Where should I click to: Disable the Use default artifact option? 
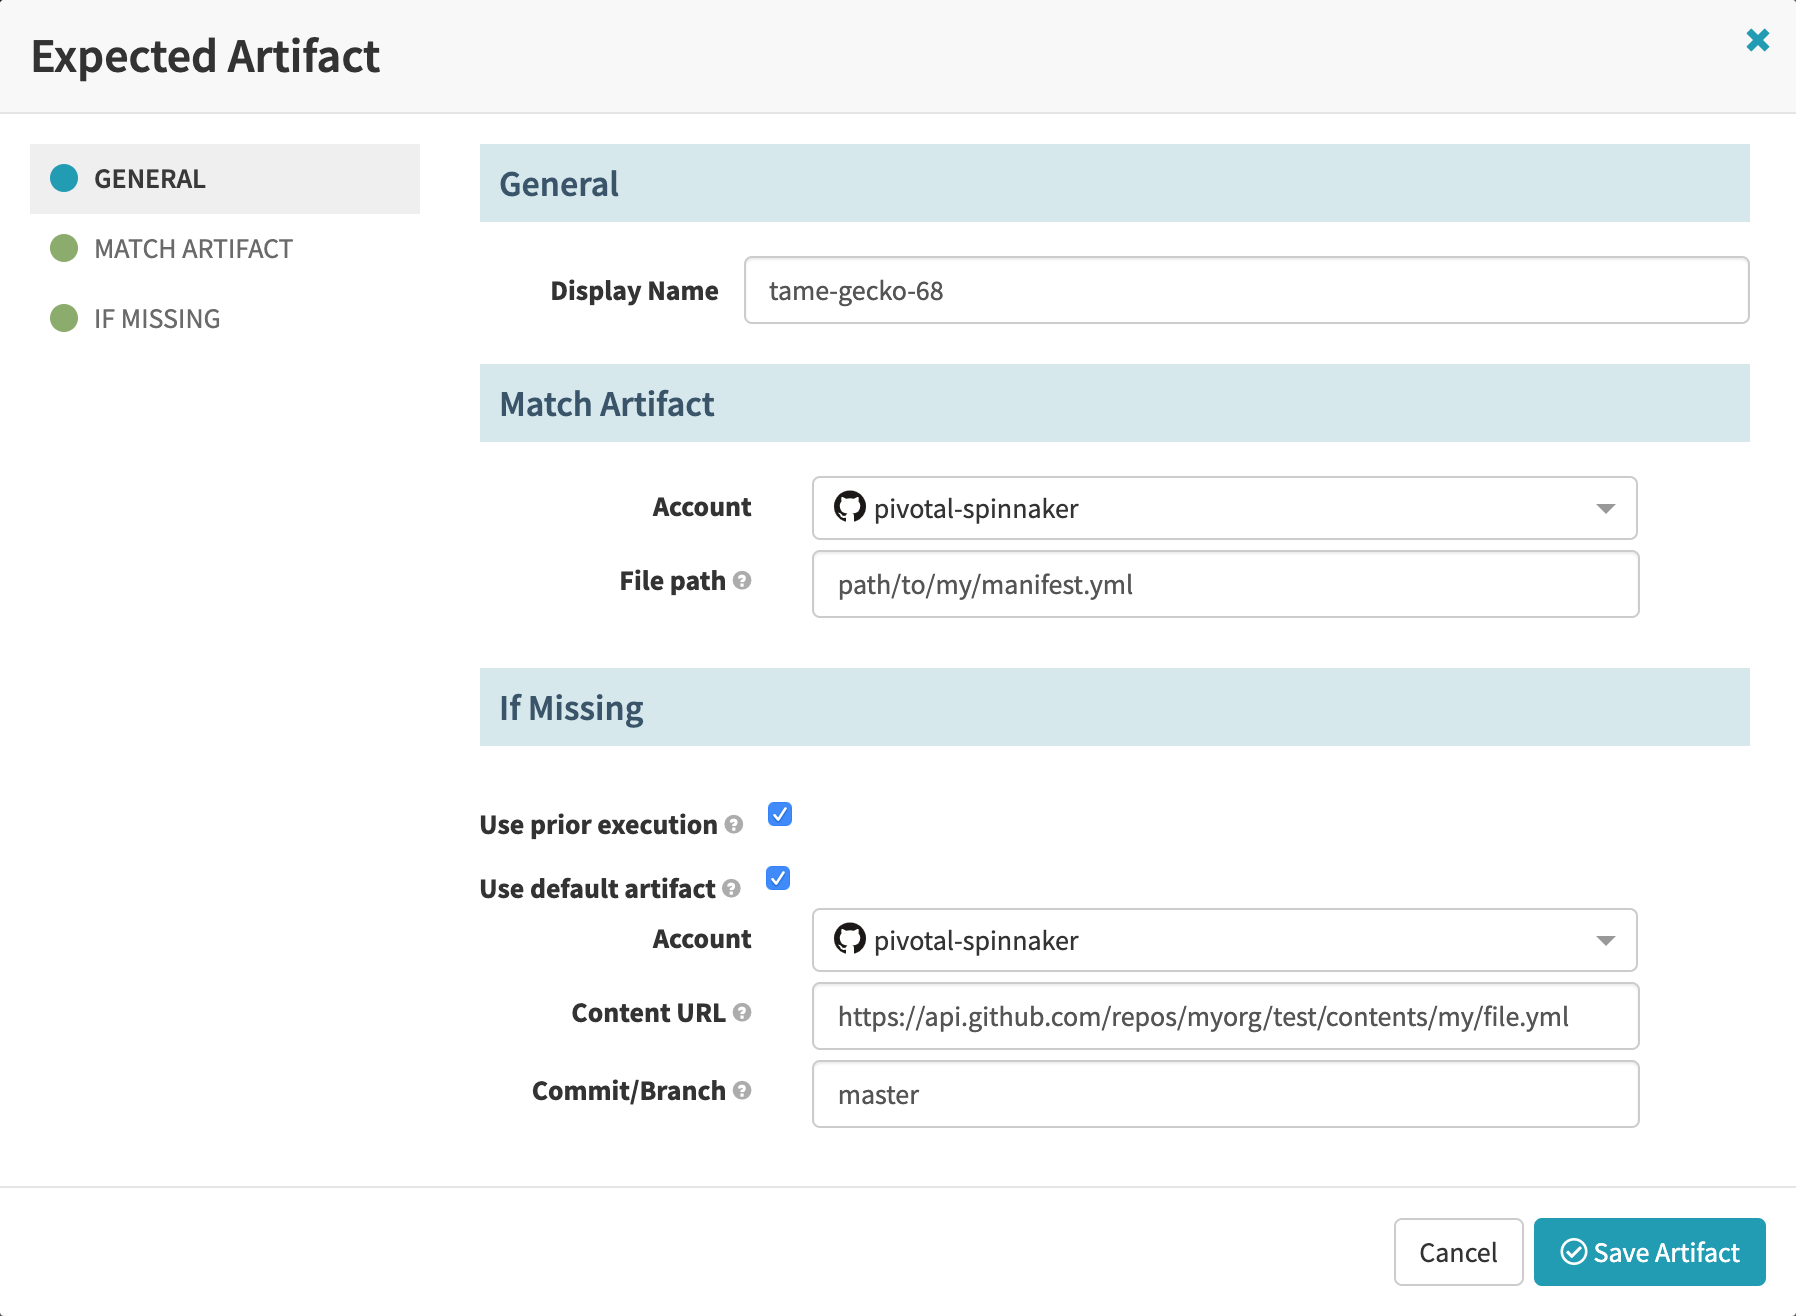point(776,878)
